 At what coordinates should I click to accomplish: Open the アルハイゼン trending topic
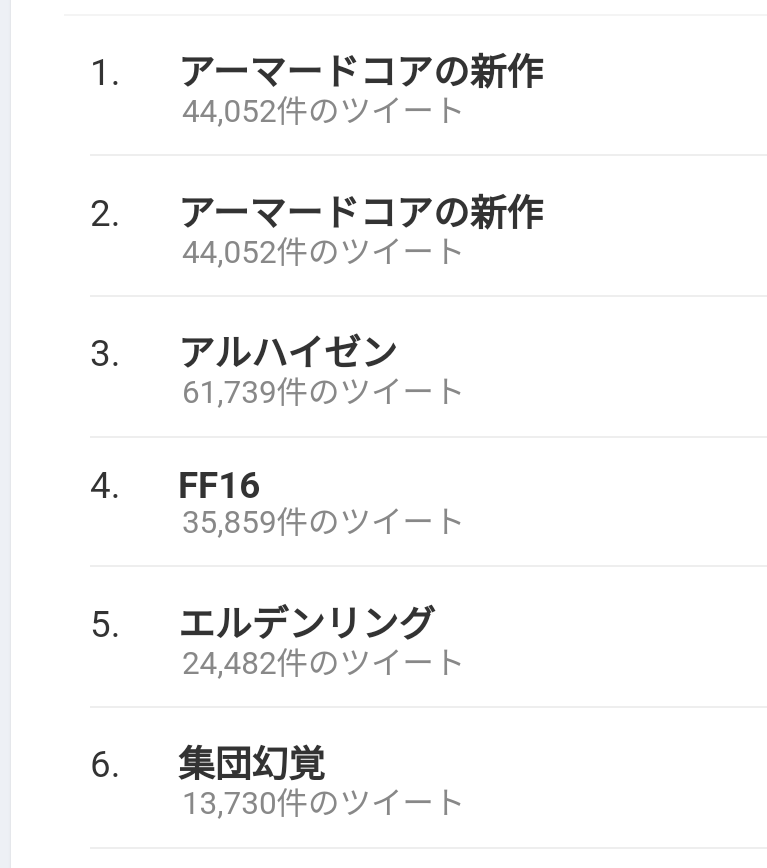(x=289, y=353)
